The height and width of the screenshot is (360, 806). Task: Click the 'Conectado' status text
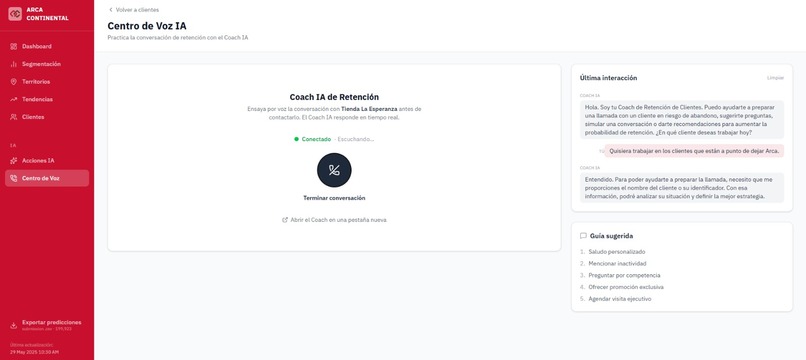coord(316,139)
